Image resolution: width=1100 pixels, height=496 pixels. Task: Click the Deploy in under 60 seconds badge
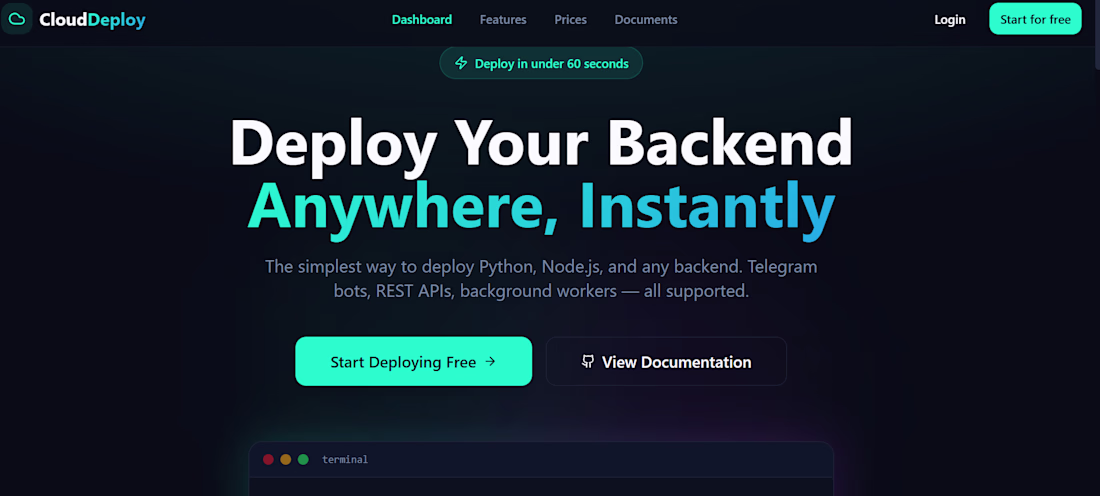[x=541, y=63]
